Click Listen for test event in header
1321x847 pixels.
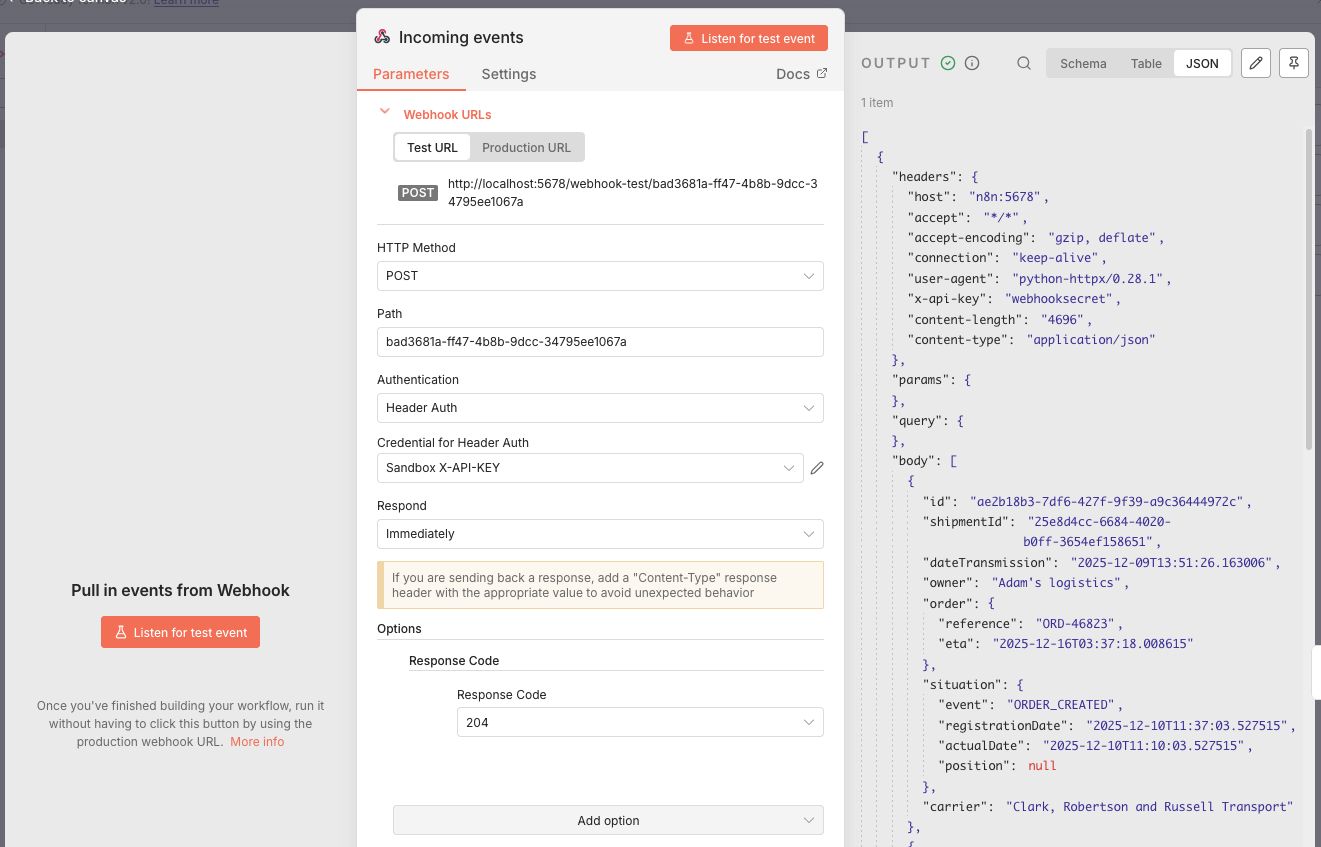(x=748, y=38)
